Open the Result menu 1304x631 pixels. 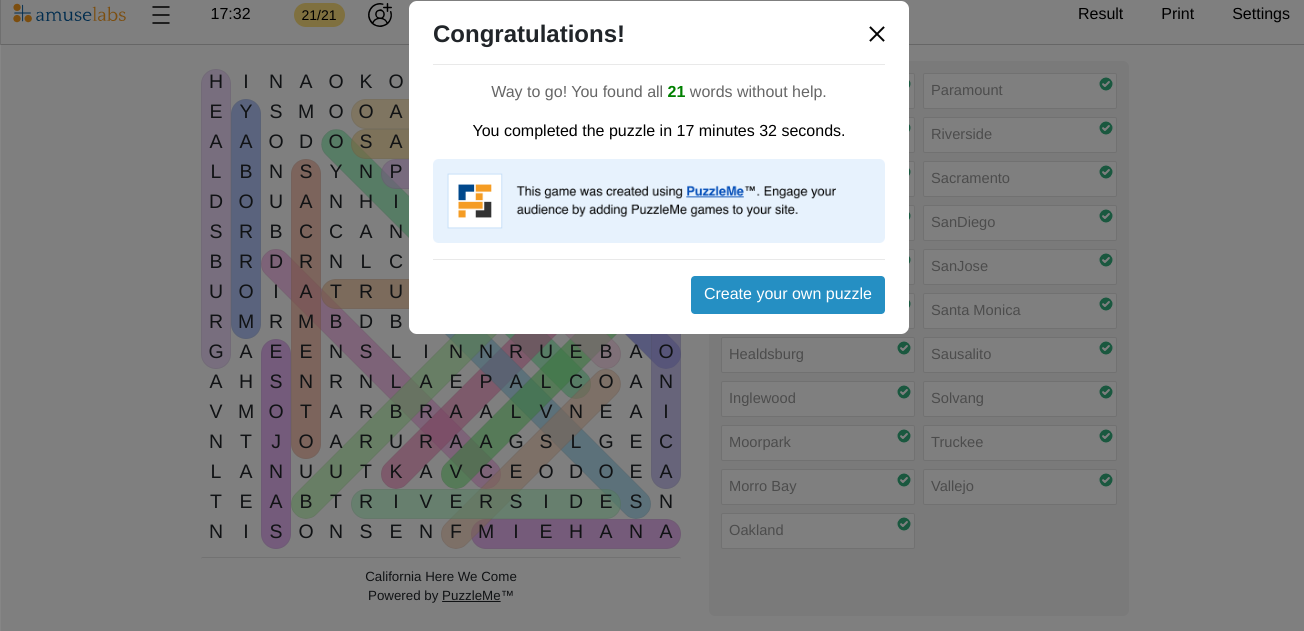click(x=1100, y=14)
